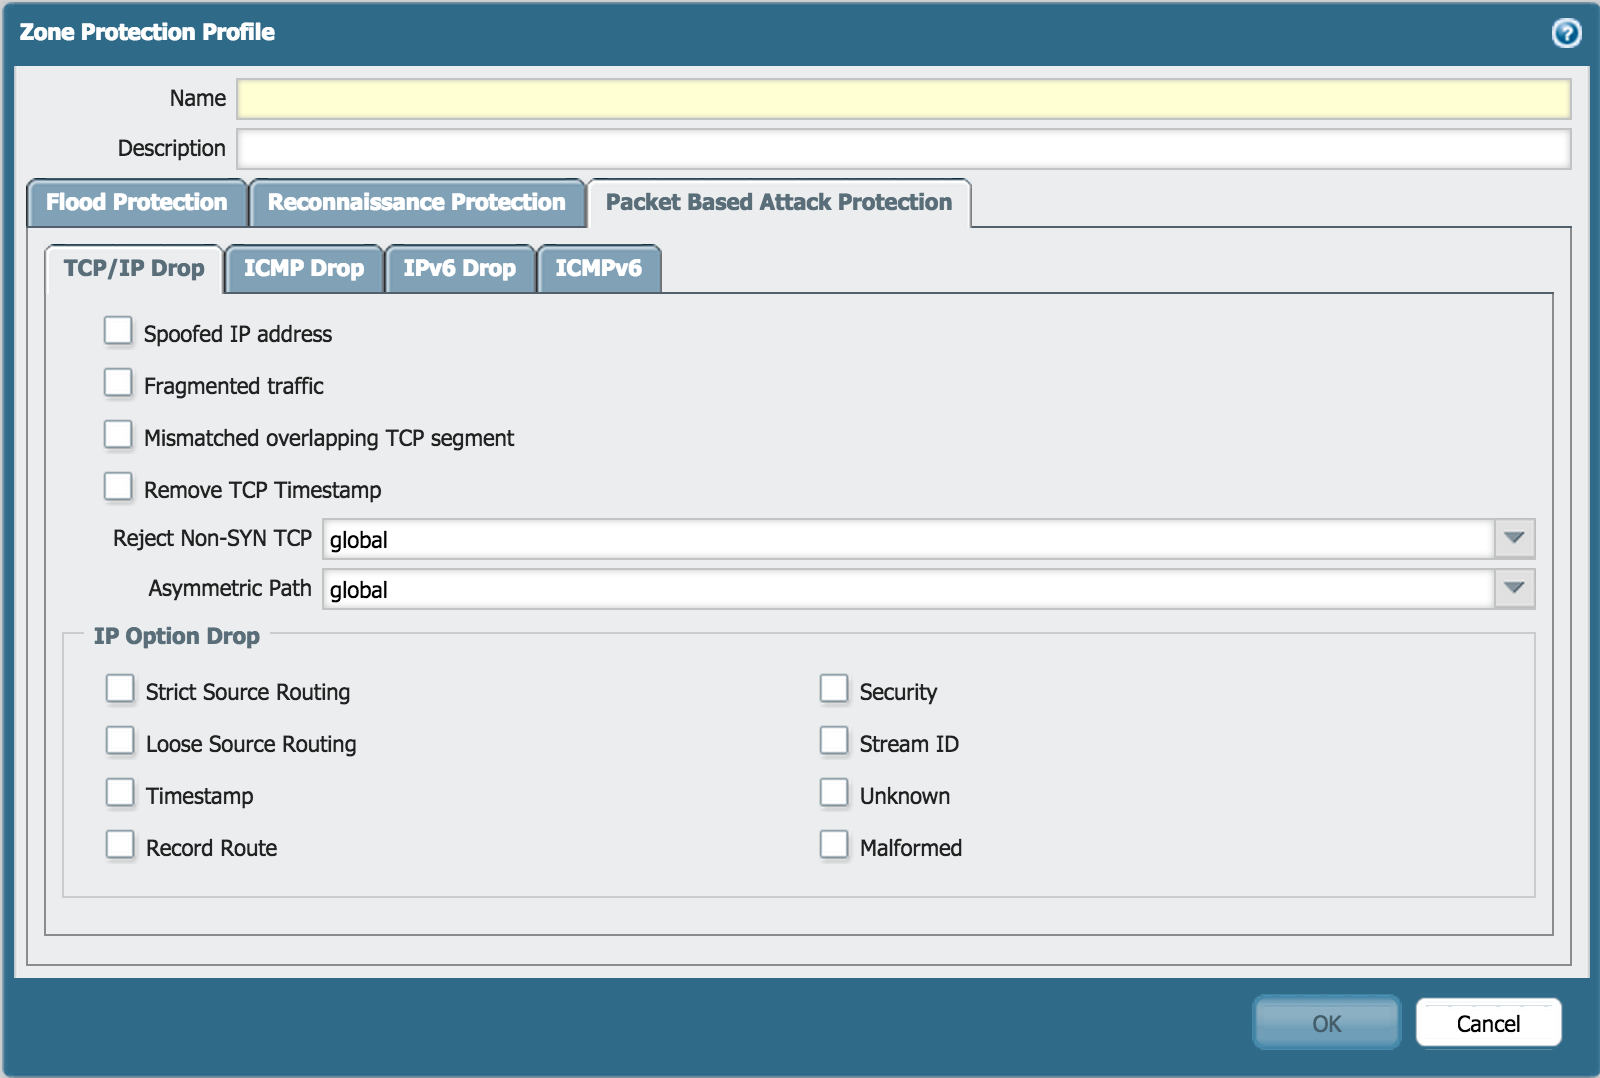
Task: Select the ICMP Drop sub-tab
Action: (x=304, y=269)
